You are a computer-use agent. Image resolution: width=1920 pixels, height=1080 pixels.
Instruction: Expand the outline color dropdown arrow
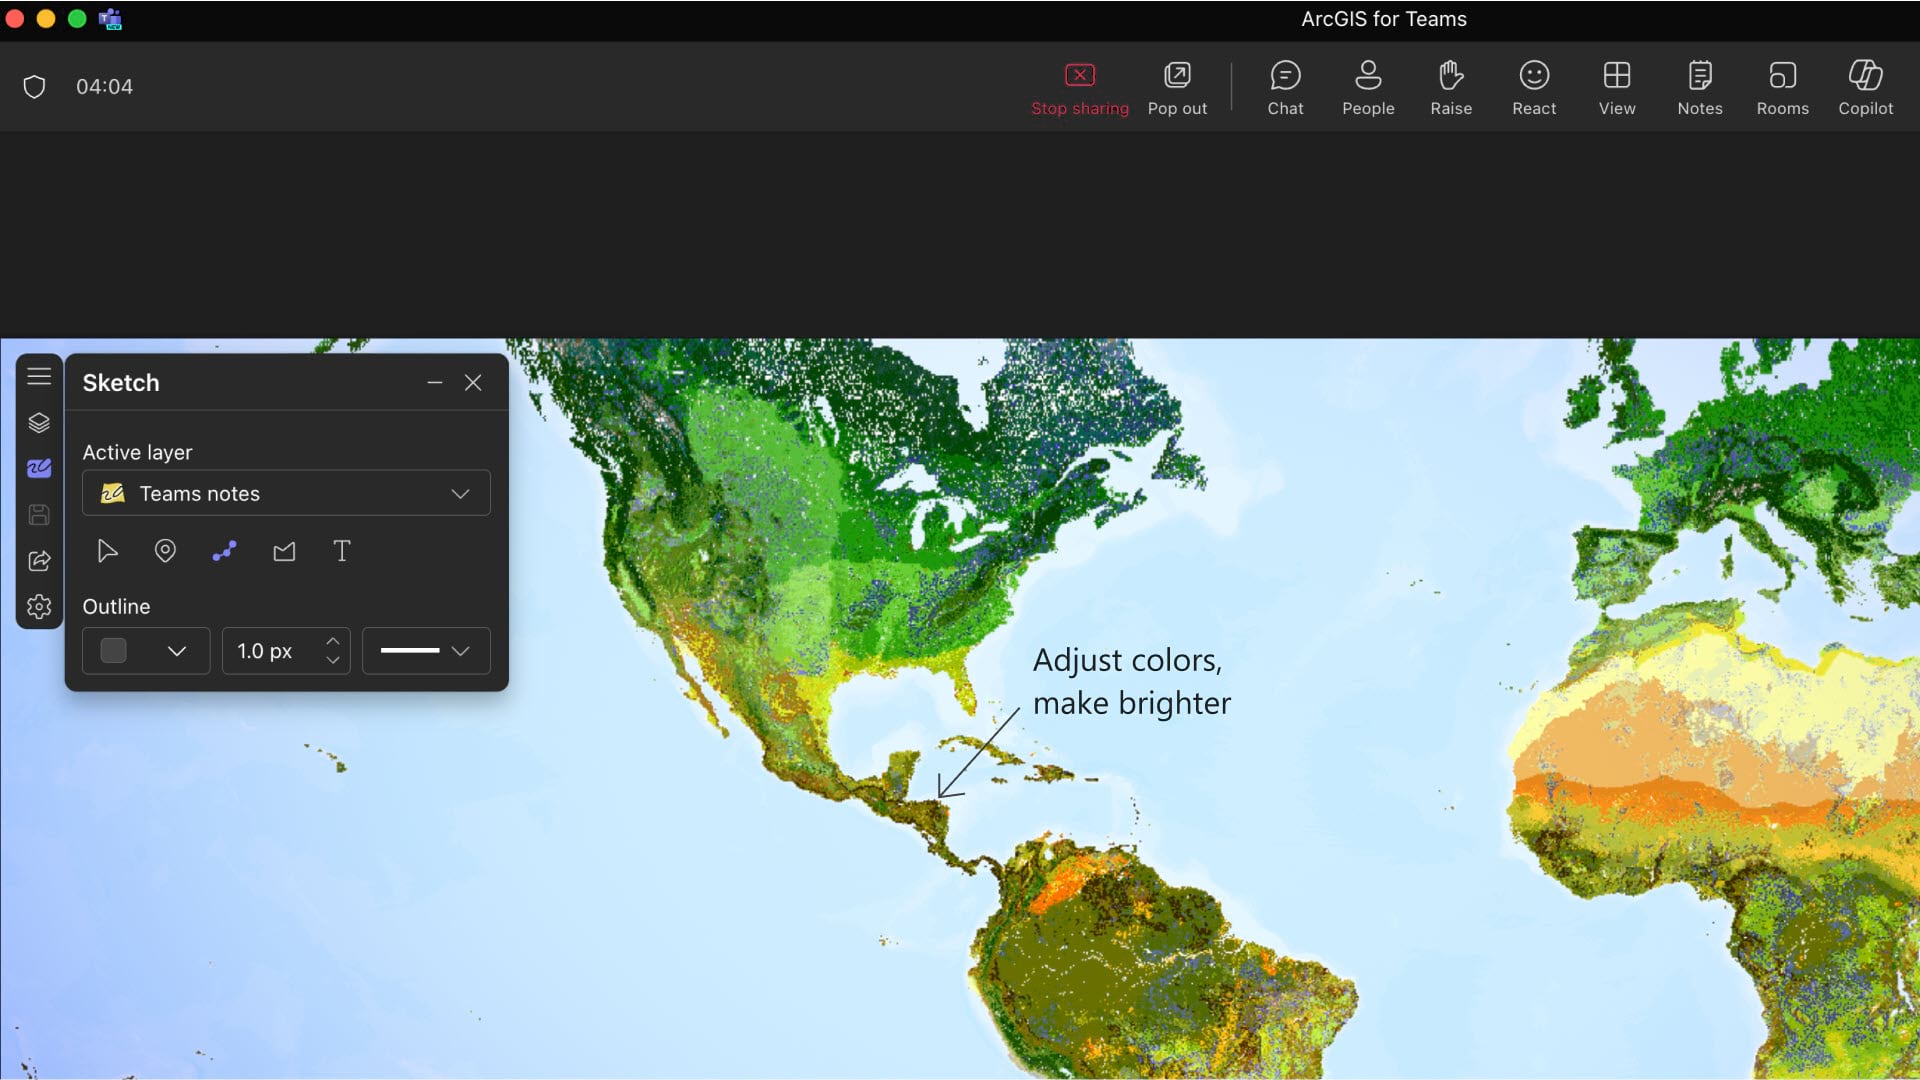point(177,651)
